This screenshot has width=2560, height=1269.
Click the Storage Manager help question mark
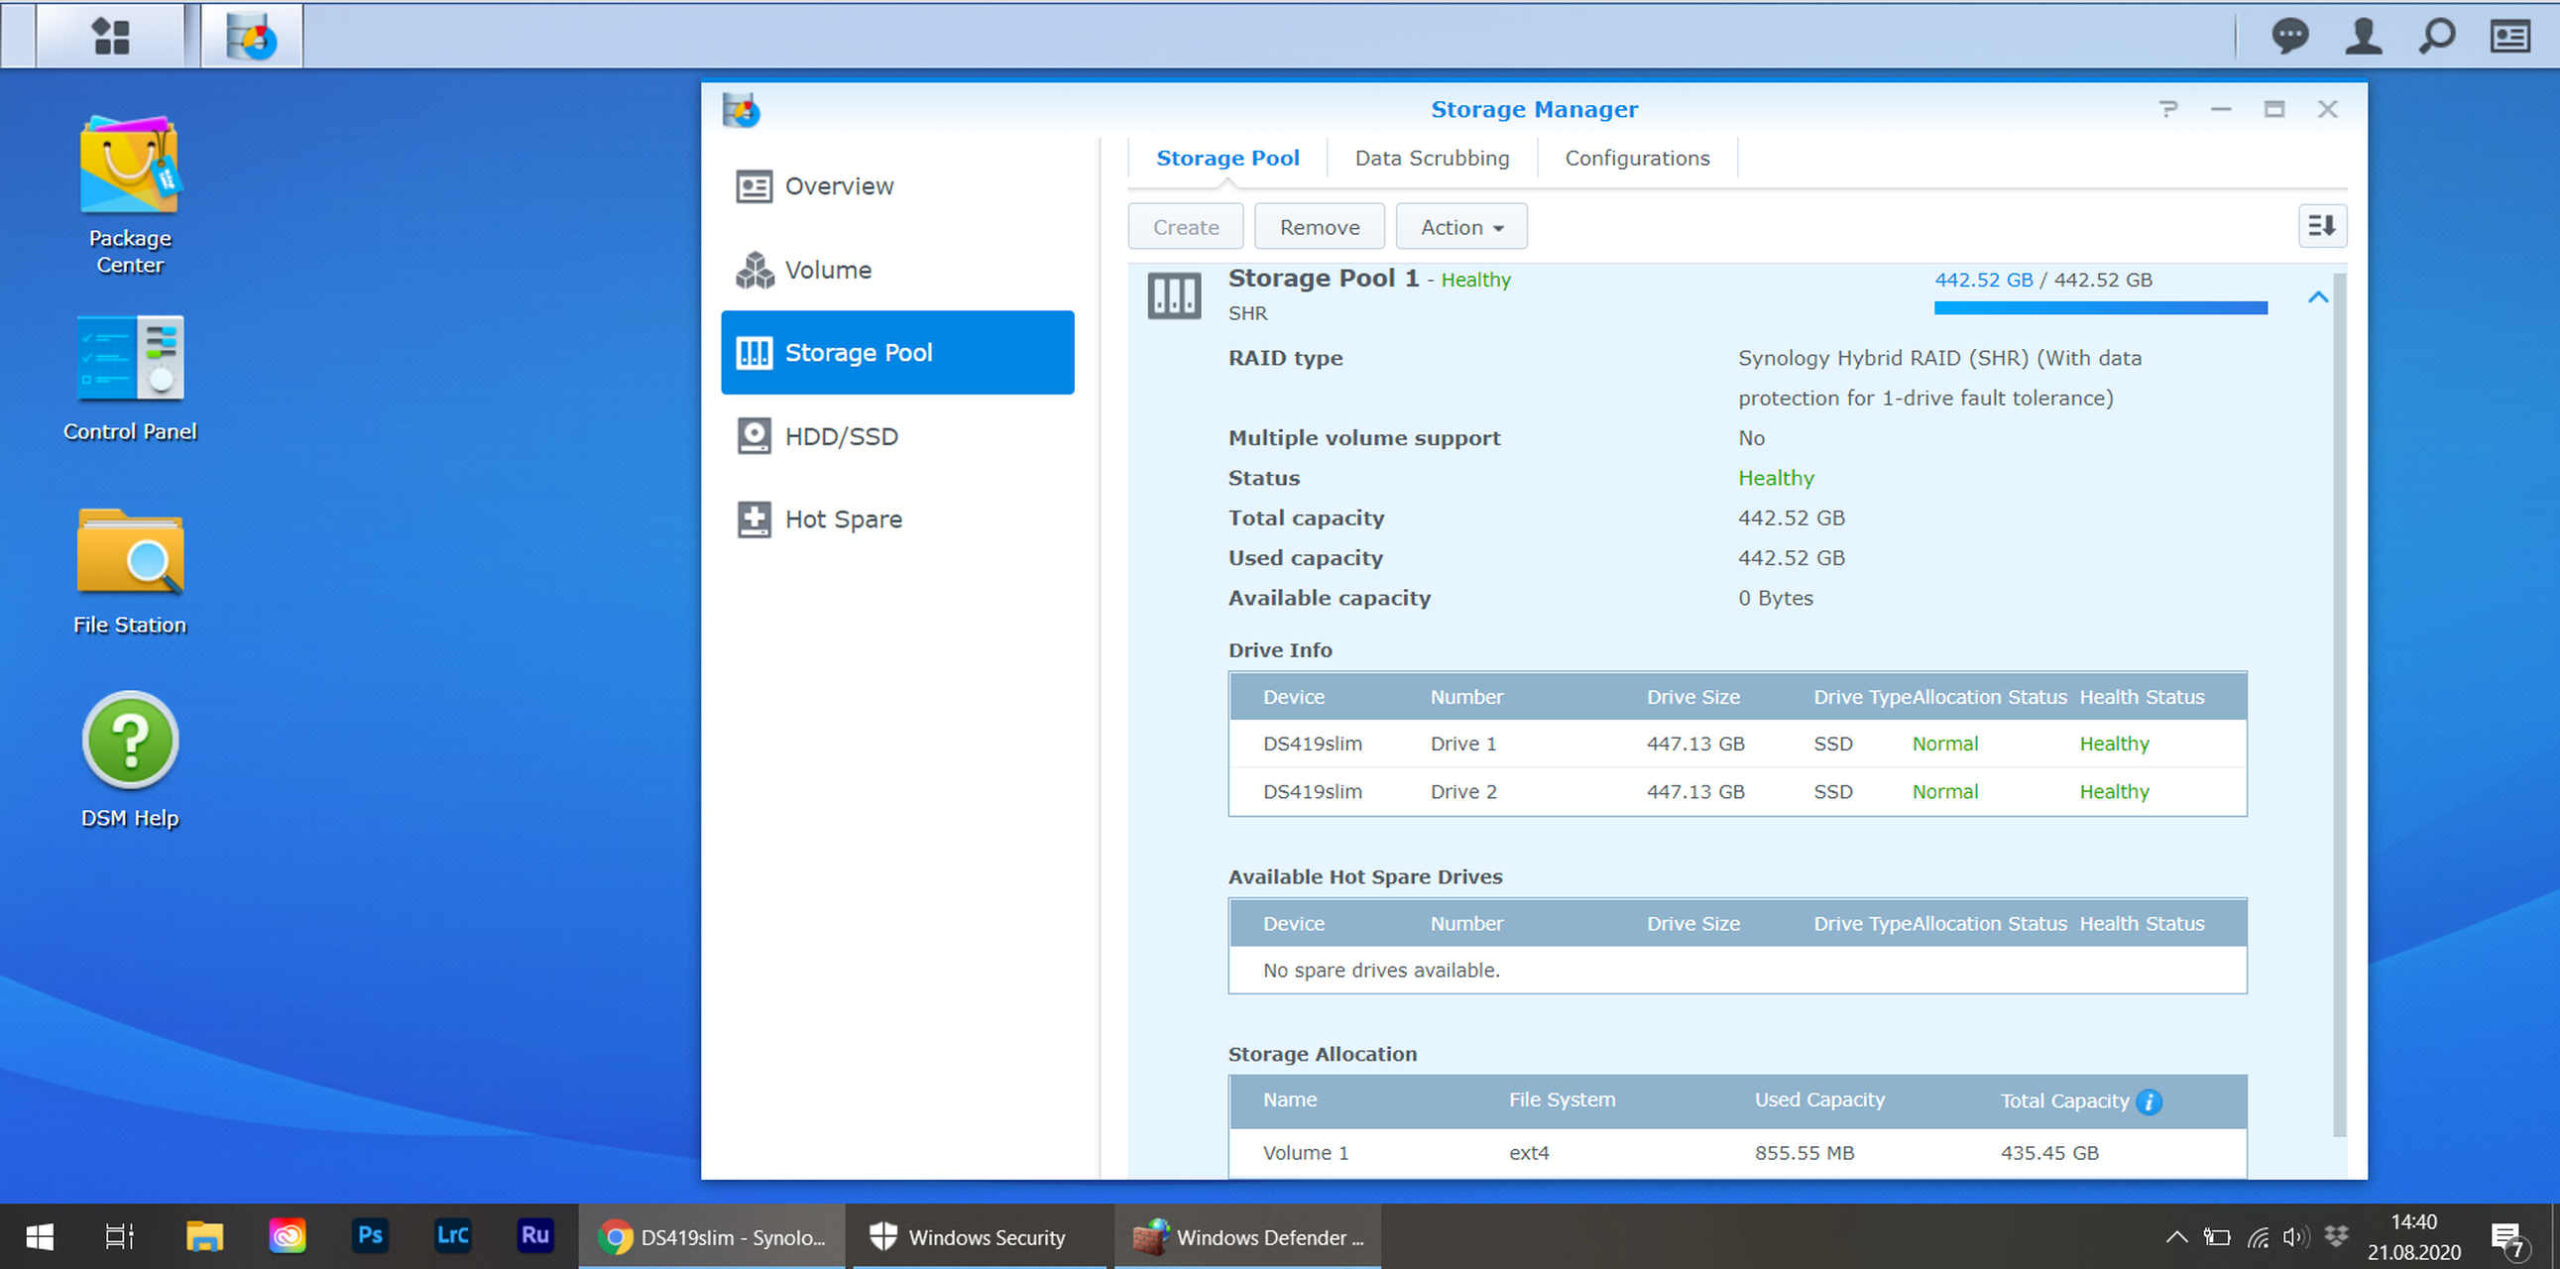pos(2167,109)
